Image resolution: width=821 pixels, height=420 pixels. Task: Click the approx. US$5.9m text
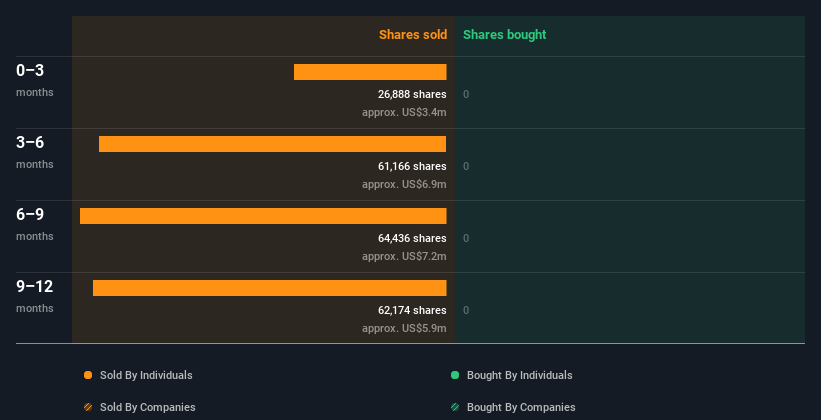(404, 329)
